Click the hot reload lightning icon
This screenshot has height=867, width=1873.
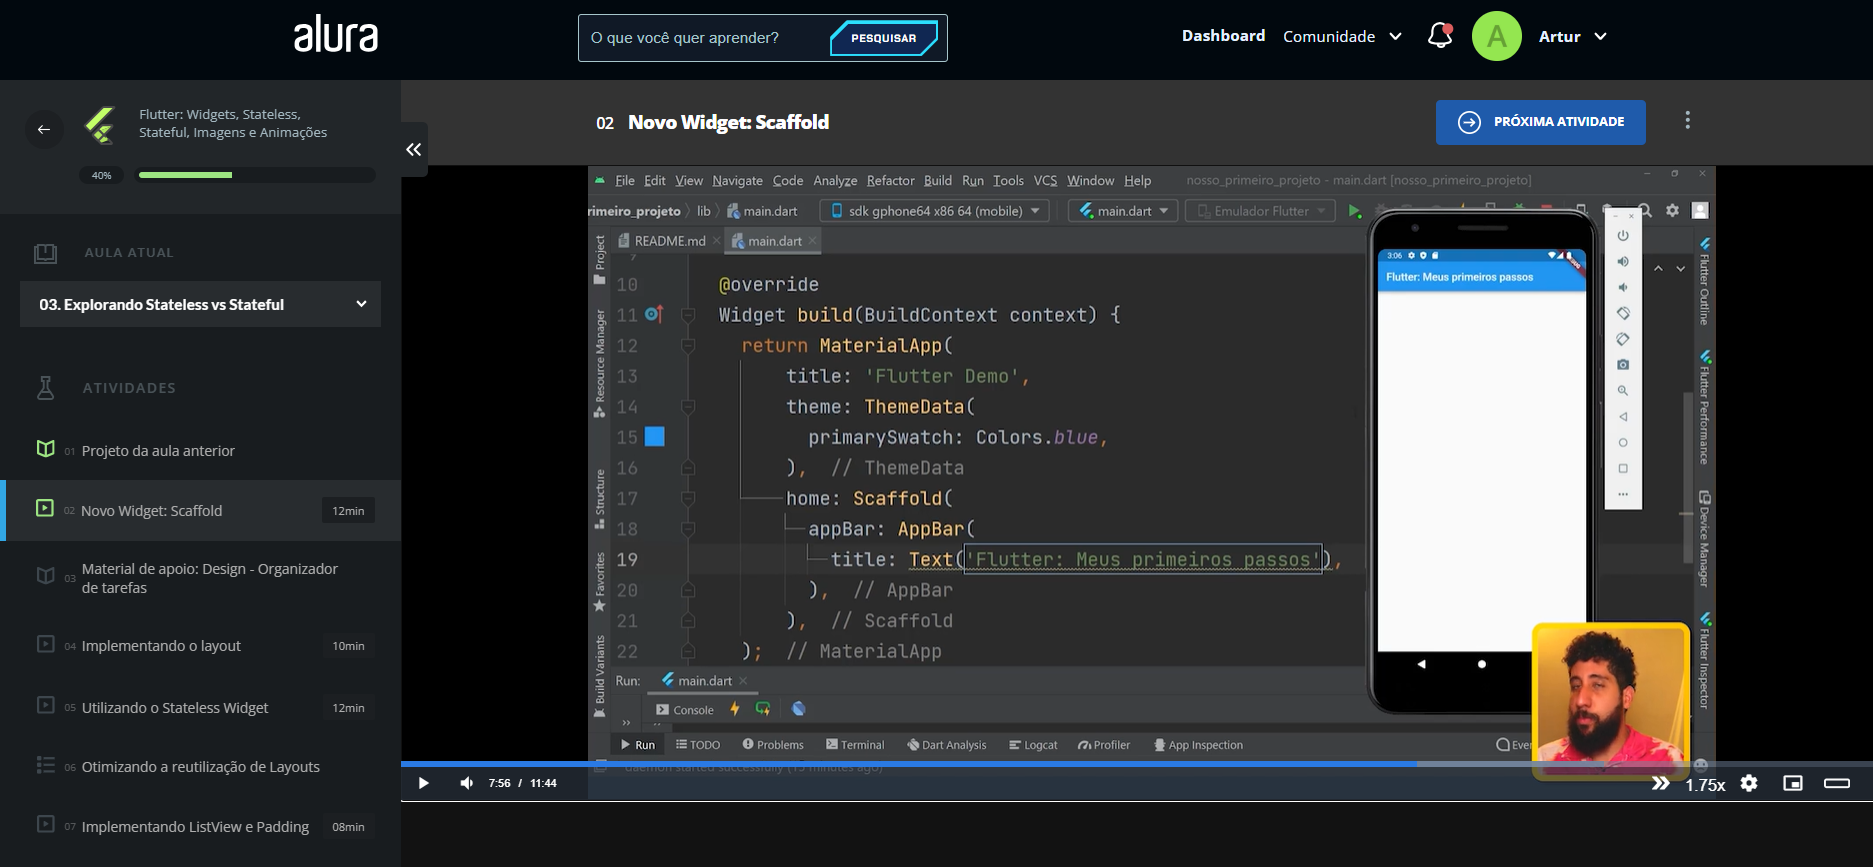[735, 709]
